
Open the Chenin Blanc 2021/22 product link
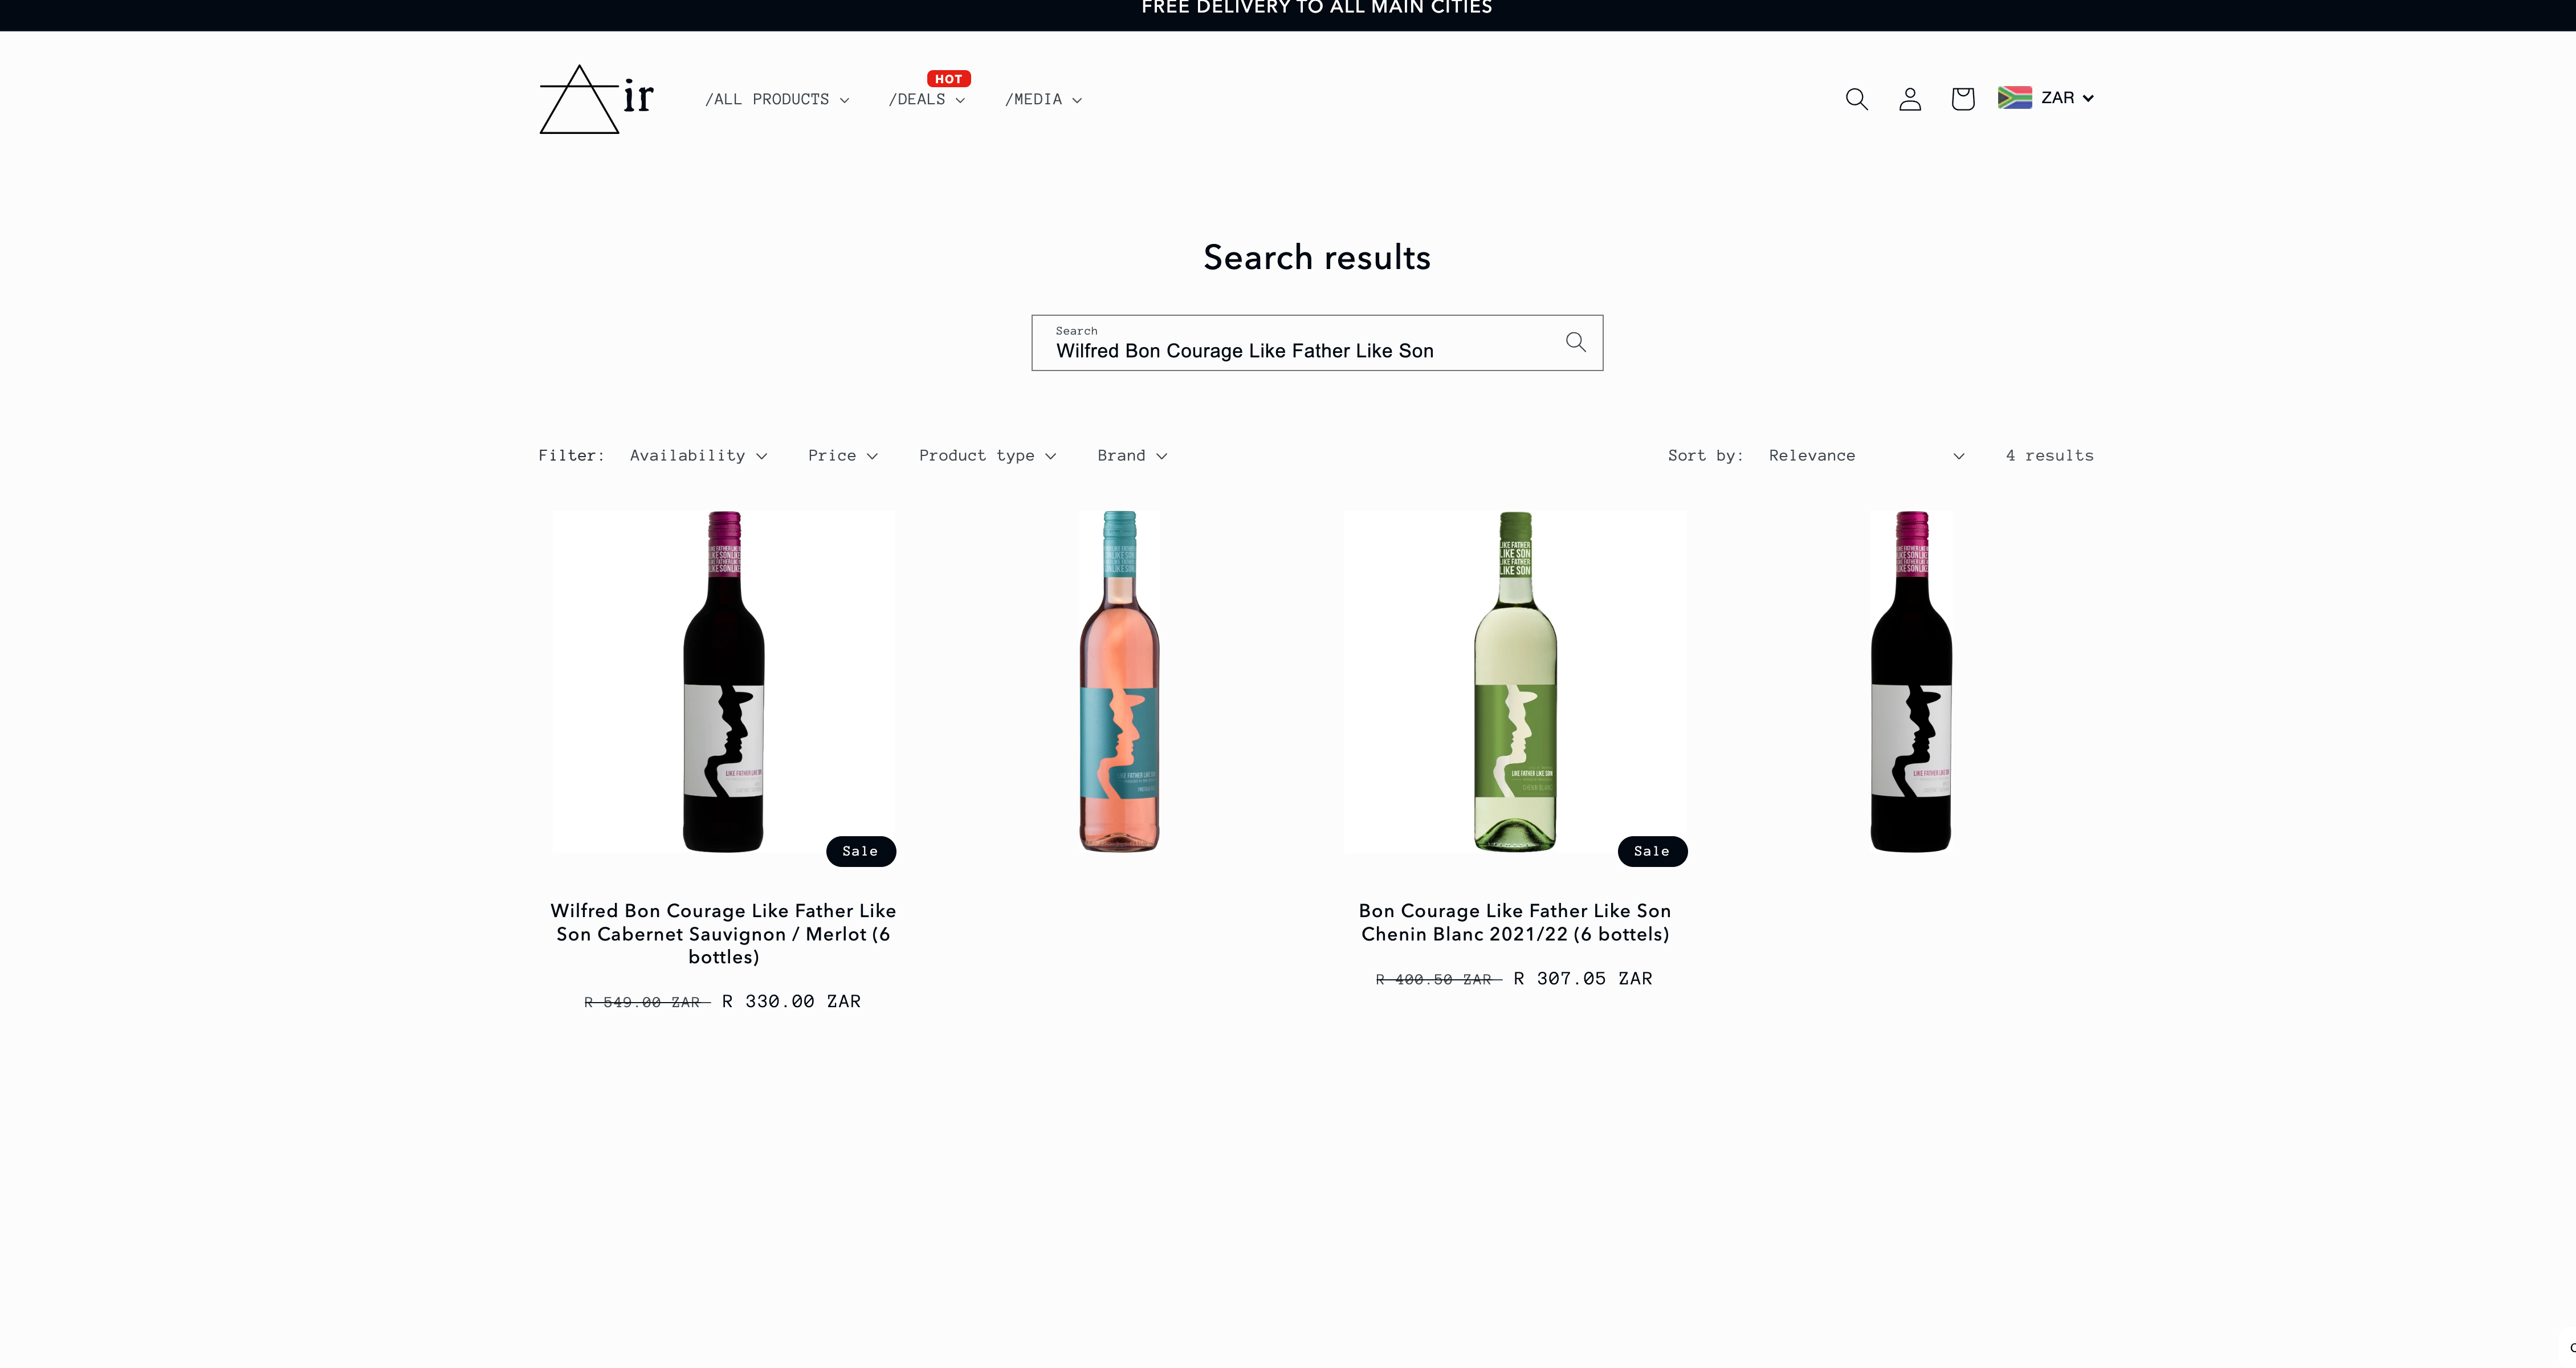(1514, 922)
